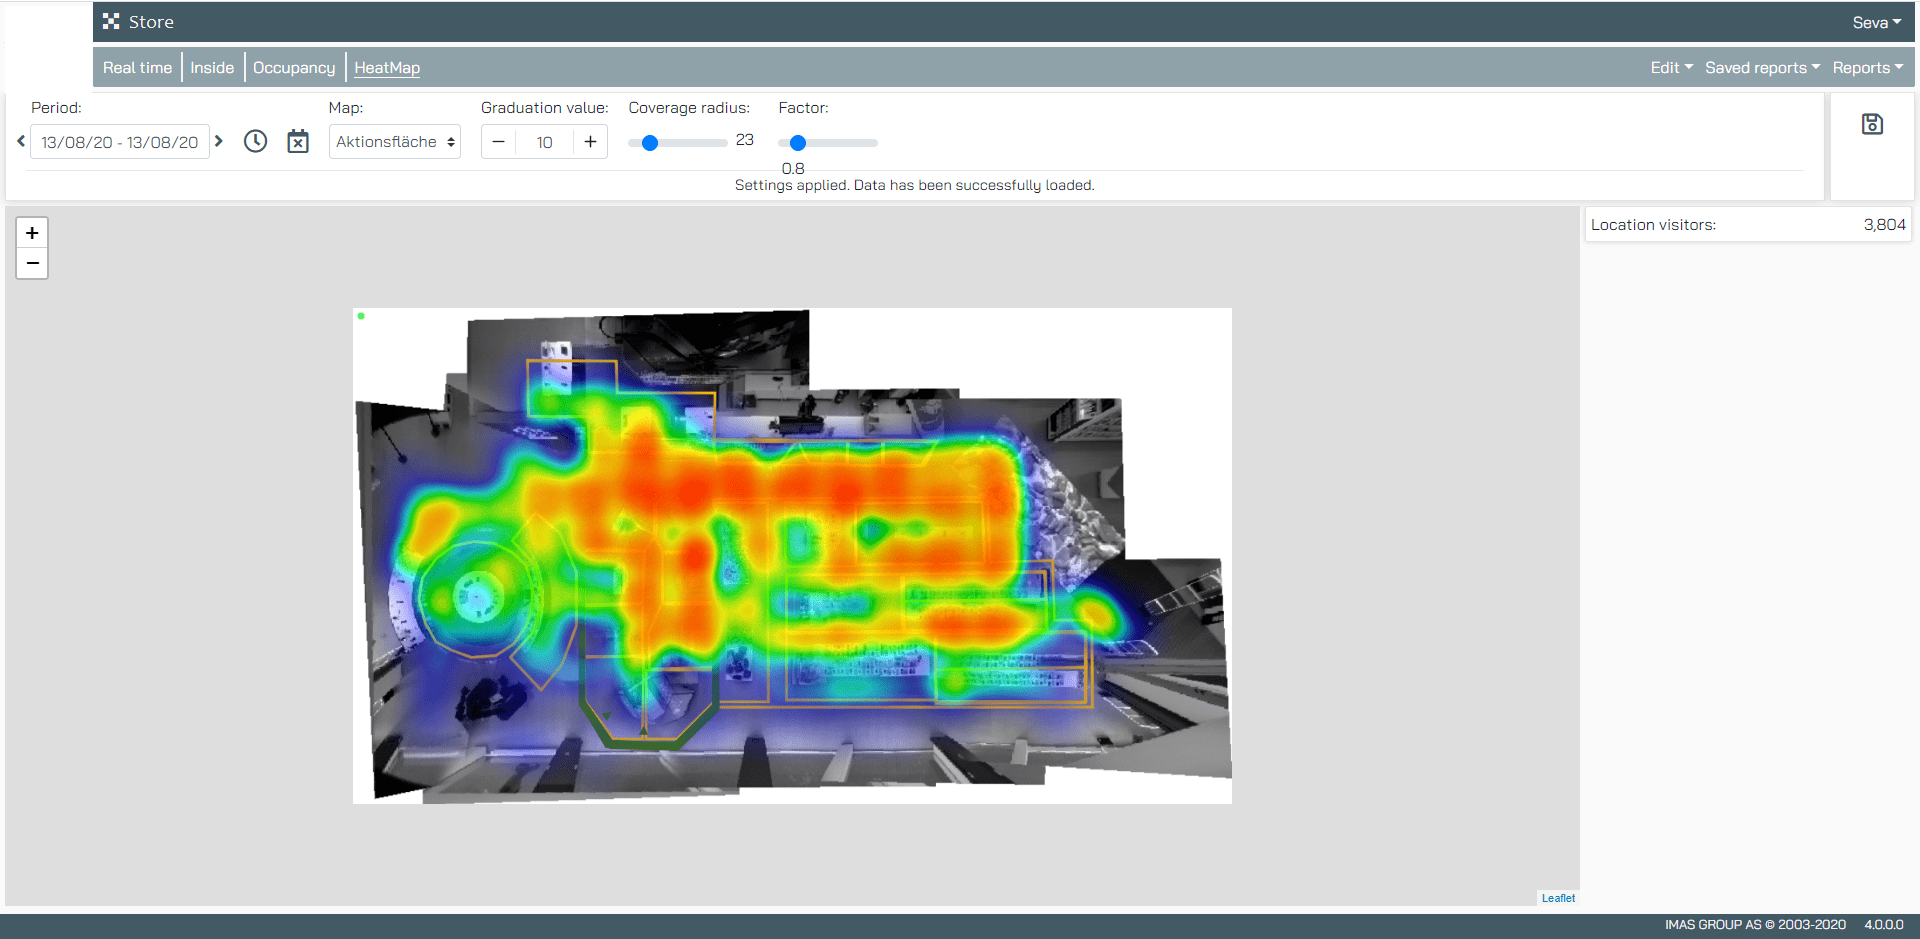1920x939 pixels.
Task: Open the time selection clock icon
Action: click(x=256, y=142)
